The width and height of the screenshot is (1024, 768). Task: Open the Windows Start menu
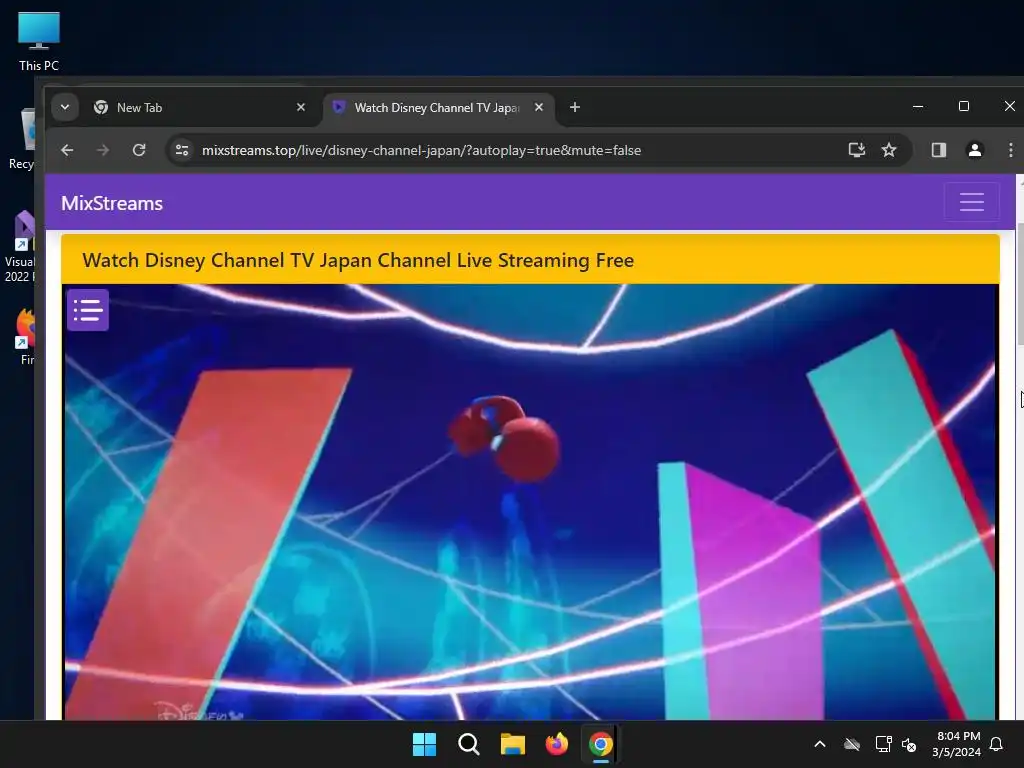pyautogui.click(x=424, y=744)
